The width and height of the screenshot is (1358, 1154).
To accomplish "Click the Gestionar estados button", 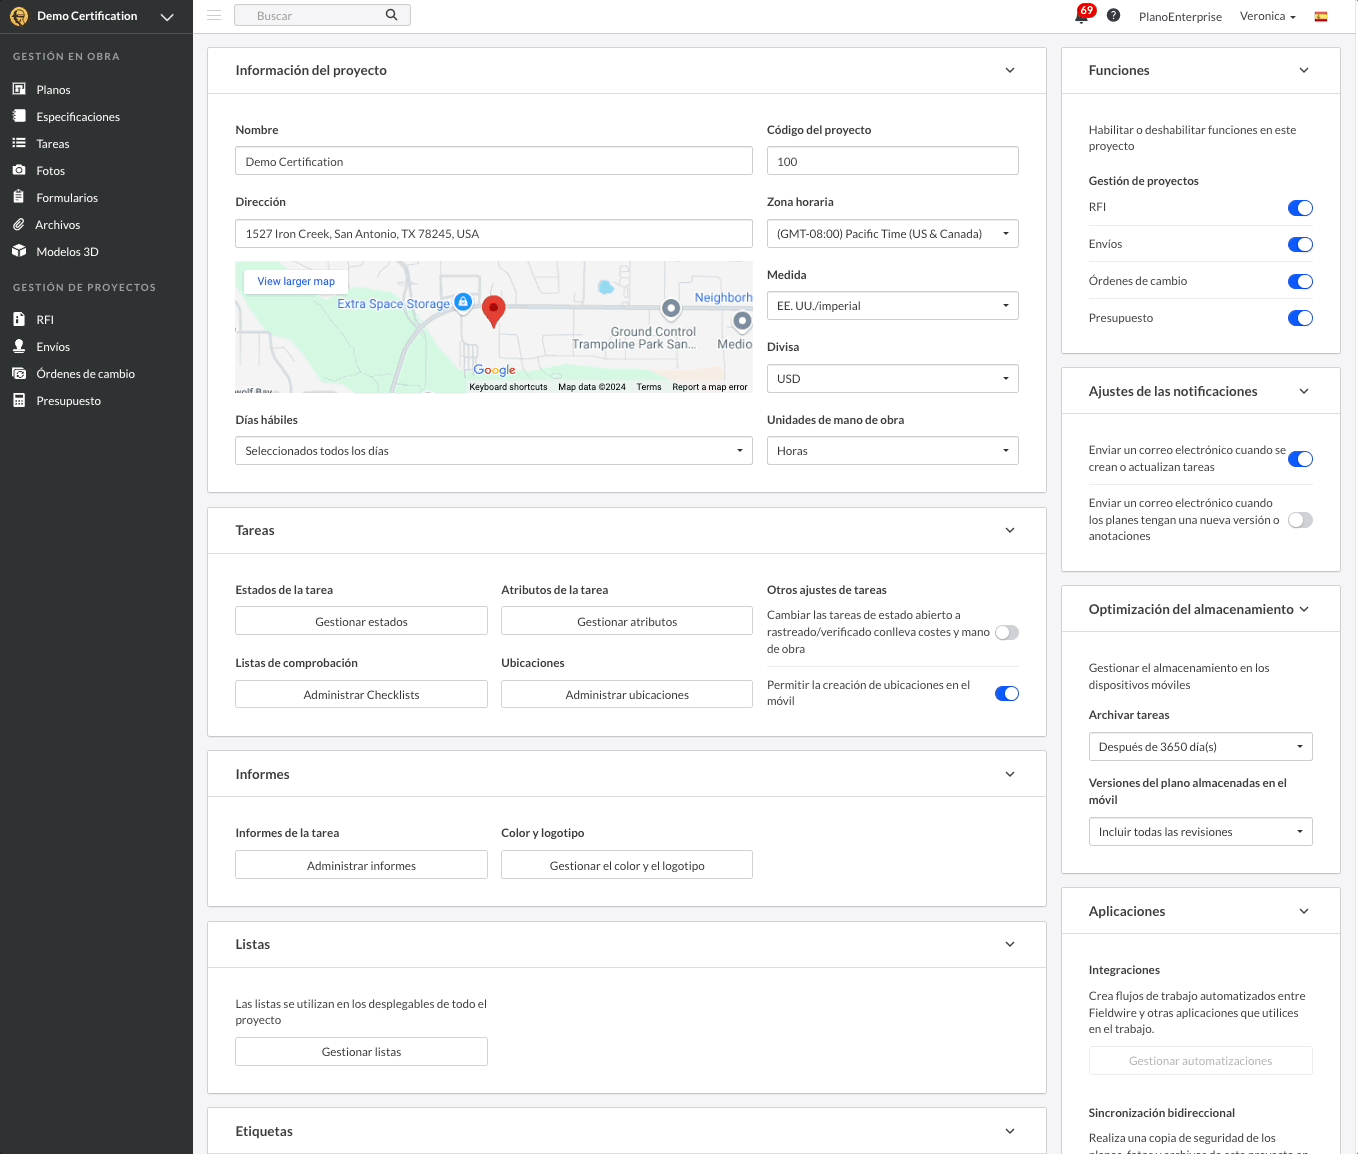I will pos(361,621).
